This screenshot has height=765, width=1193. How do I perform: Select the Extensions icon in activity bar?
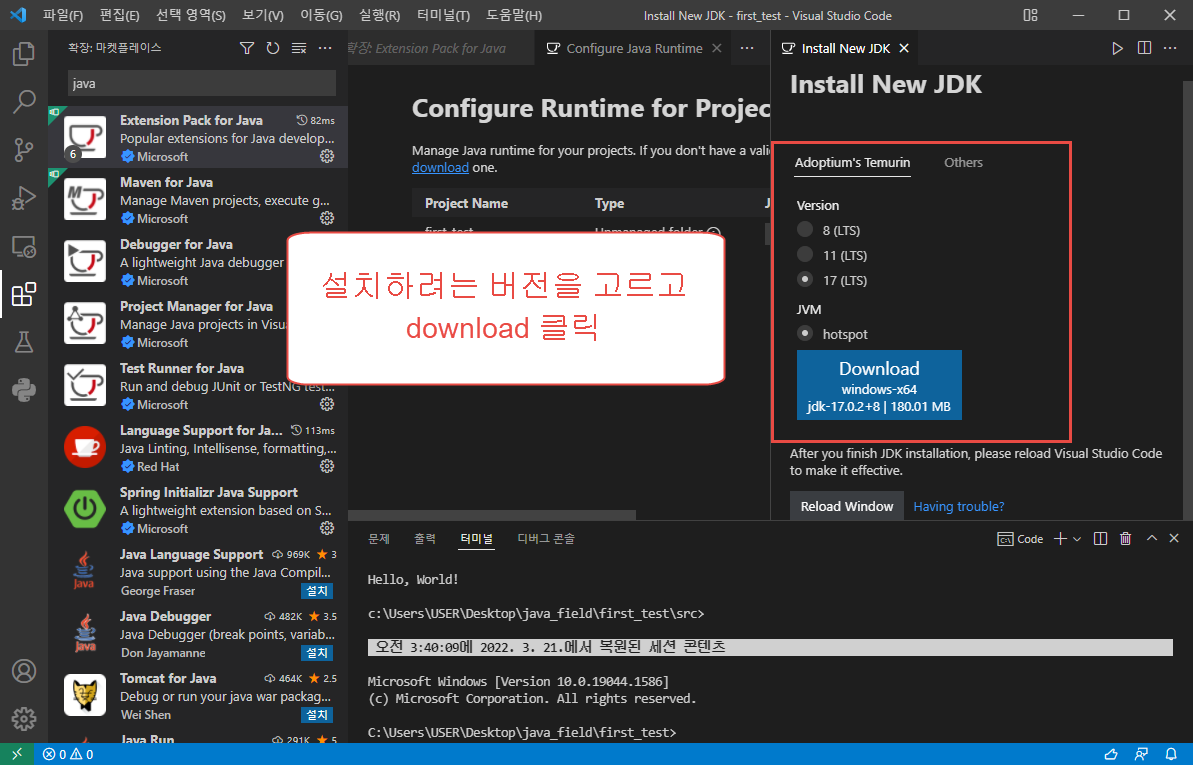(24, 294)
